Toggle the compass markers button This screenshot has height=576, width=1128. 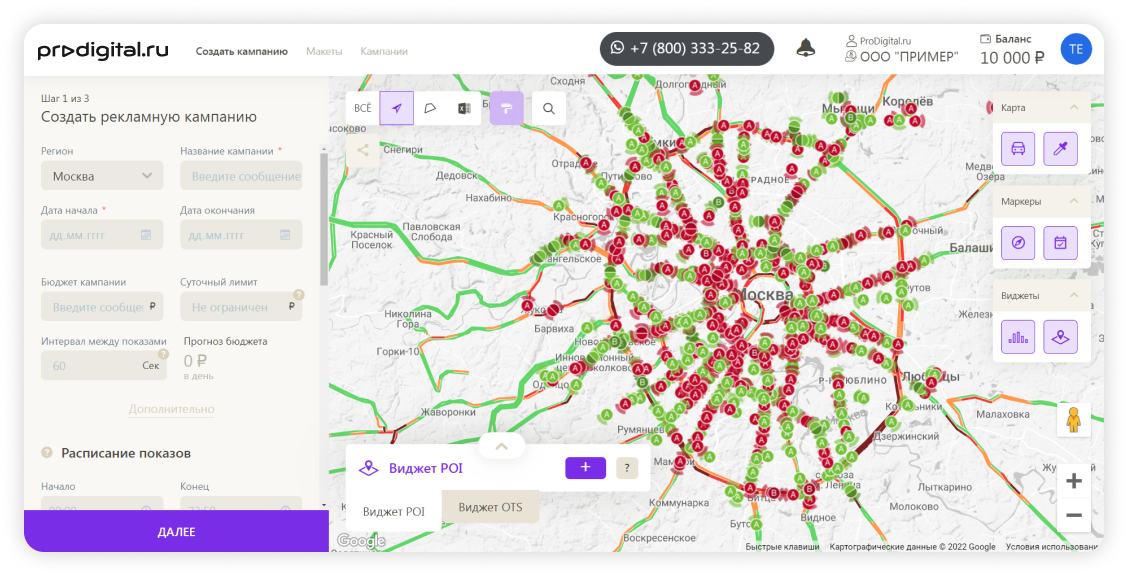[x=1018, y=243]
